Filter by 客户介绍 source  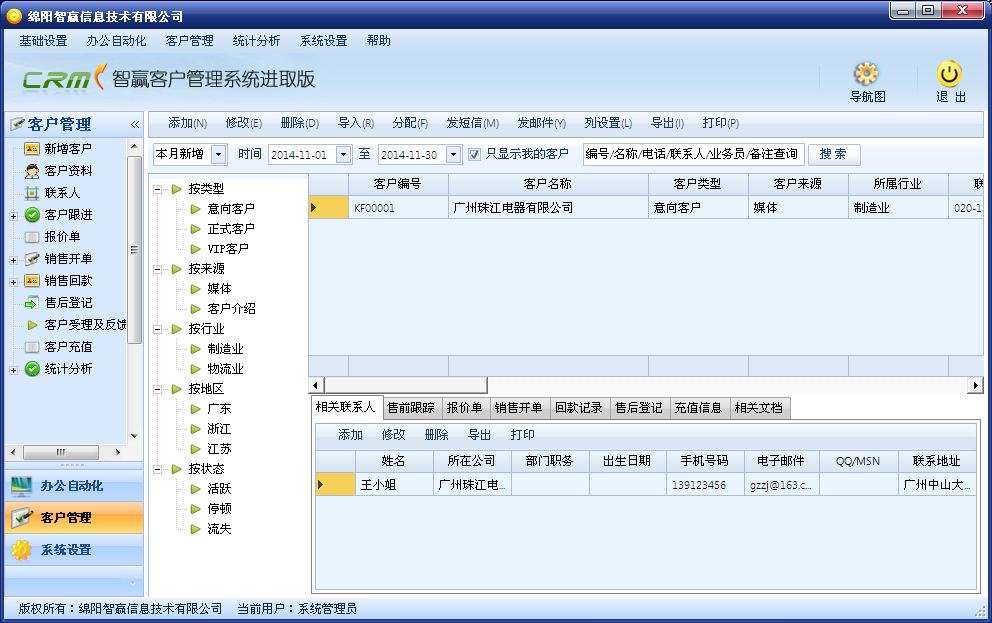[x=231, y=309]
